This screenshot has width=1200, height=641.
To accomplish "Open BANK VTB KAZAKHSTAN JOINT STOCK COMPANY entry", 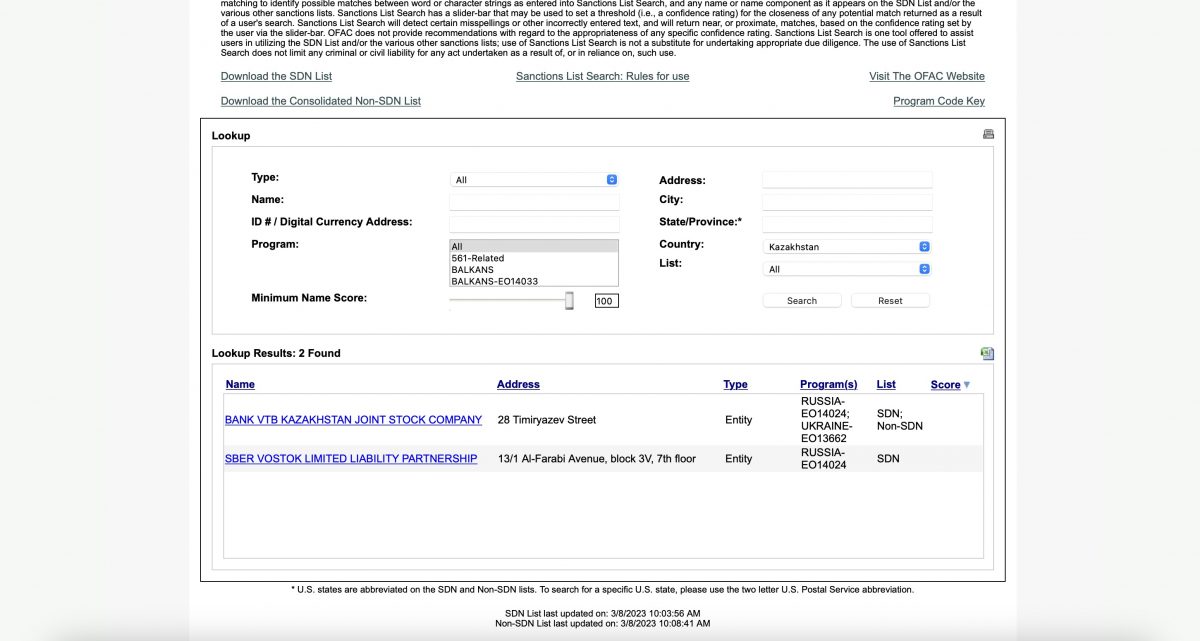I will click(353, 420).
